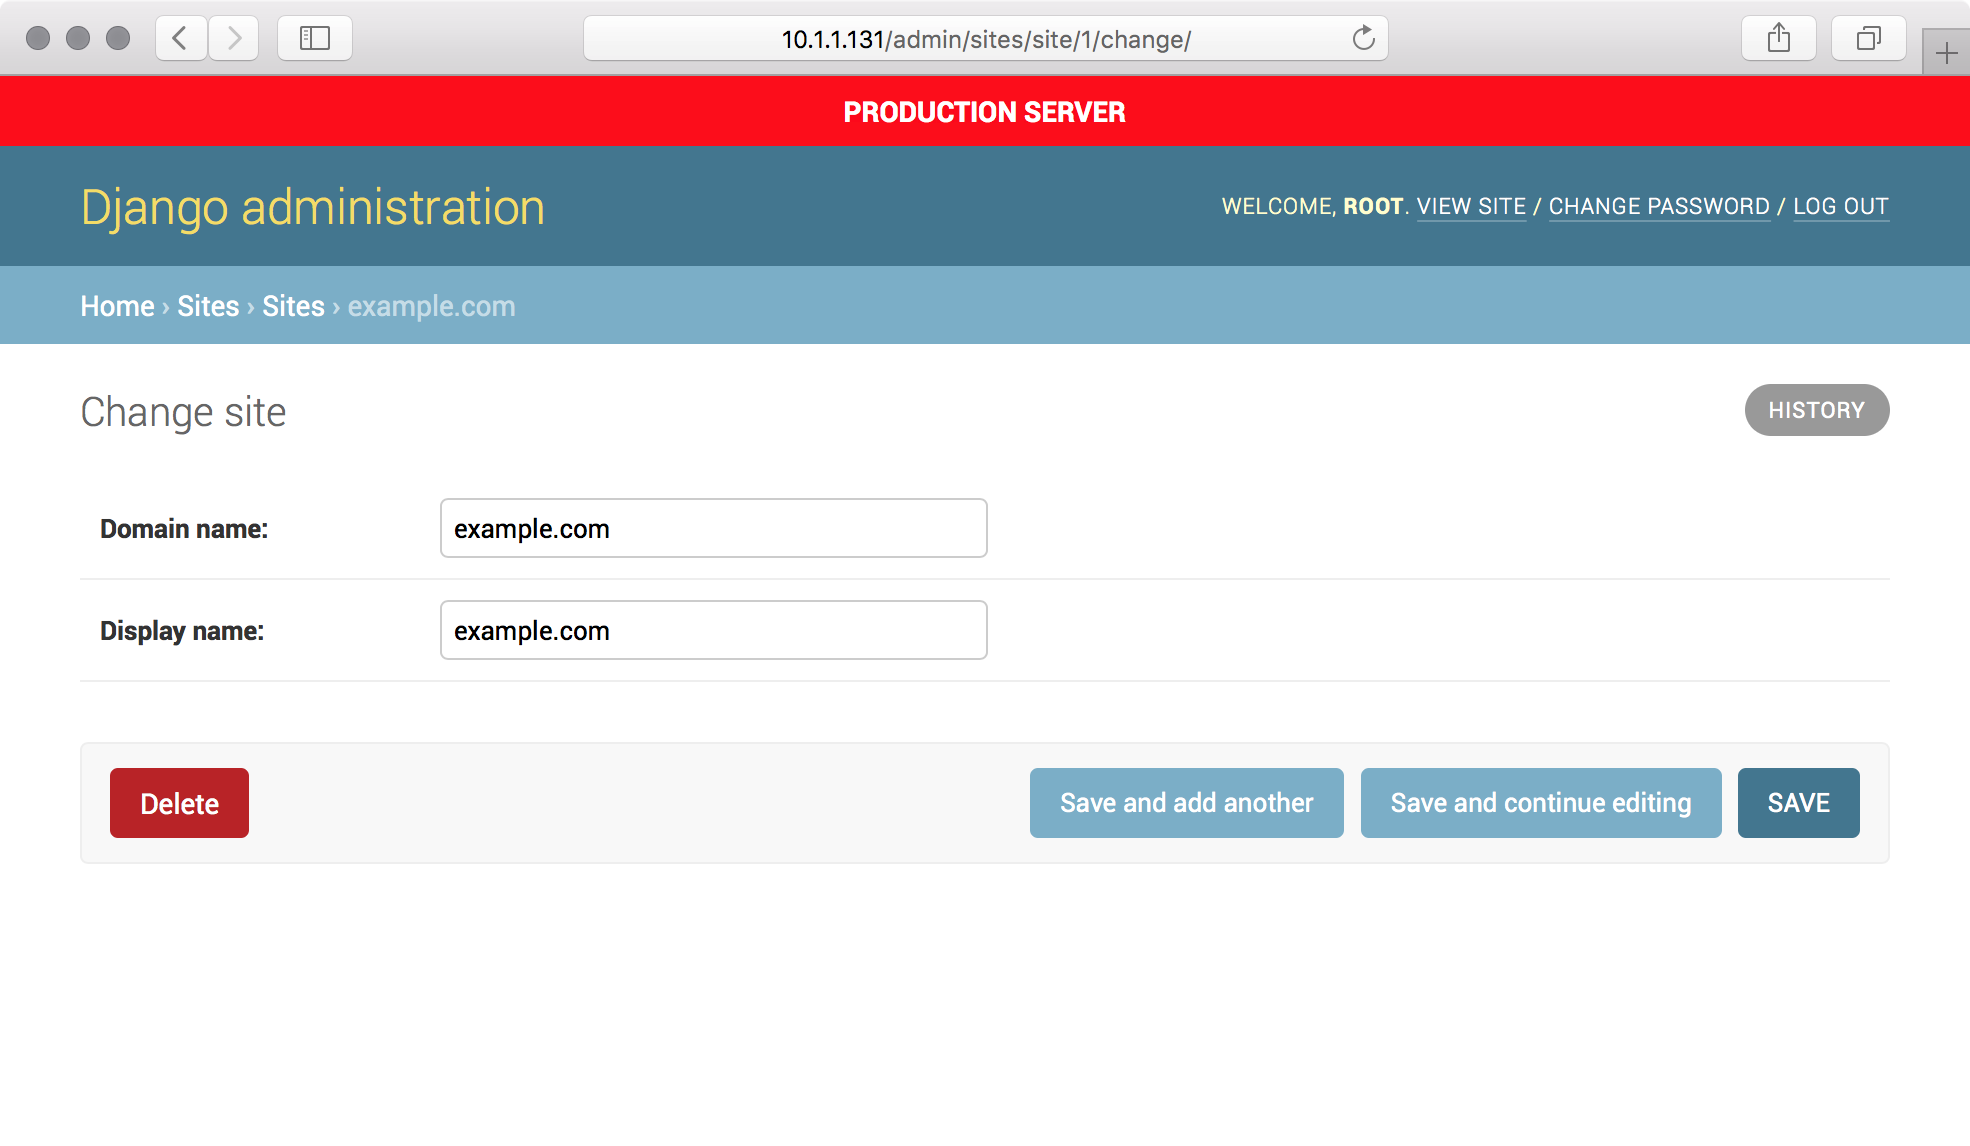Open the share icon in toolbar
The width and height of the screenshot is (1970, 1146).
point(1778,39)
